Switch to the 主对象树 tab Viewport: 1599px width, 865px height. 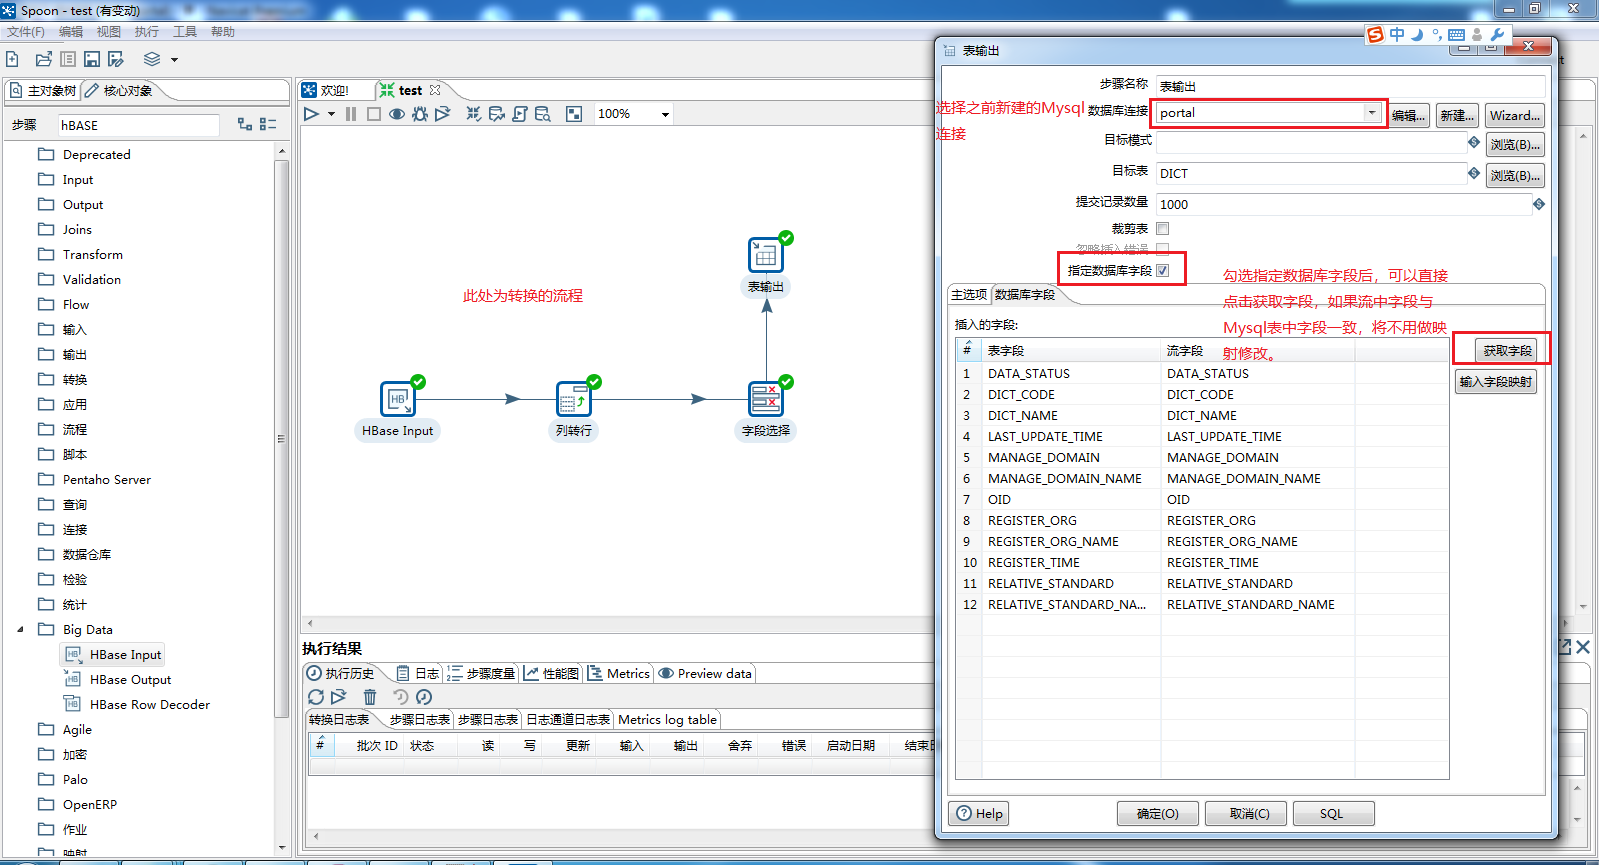pos(42,91)
